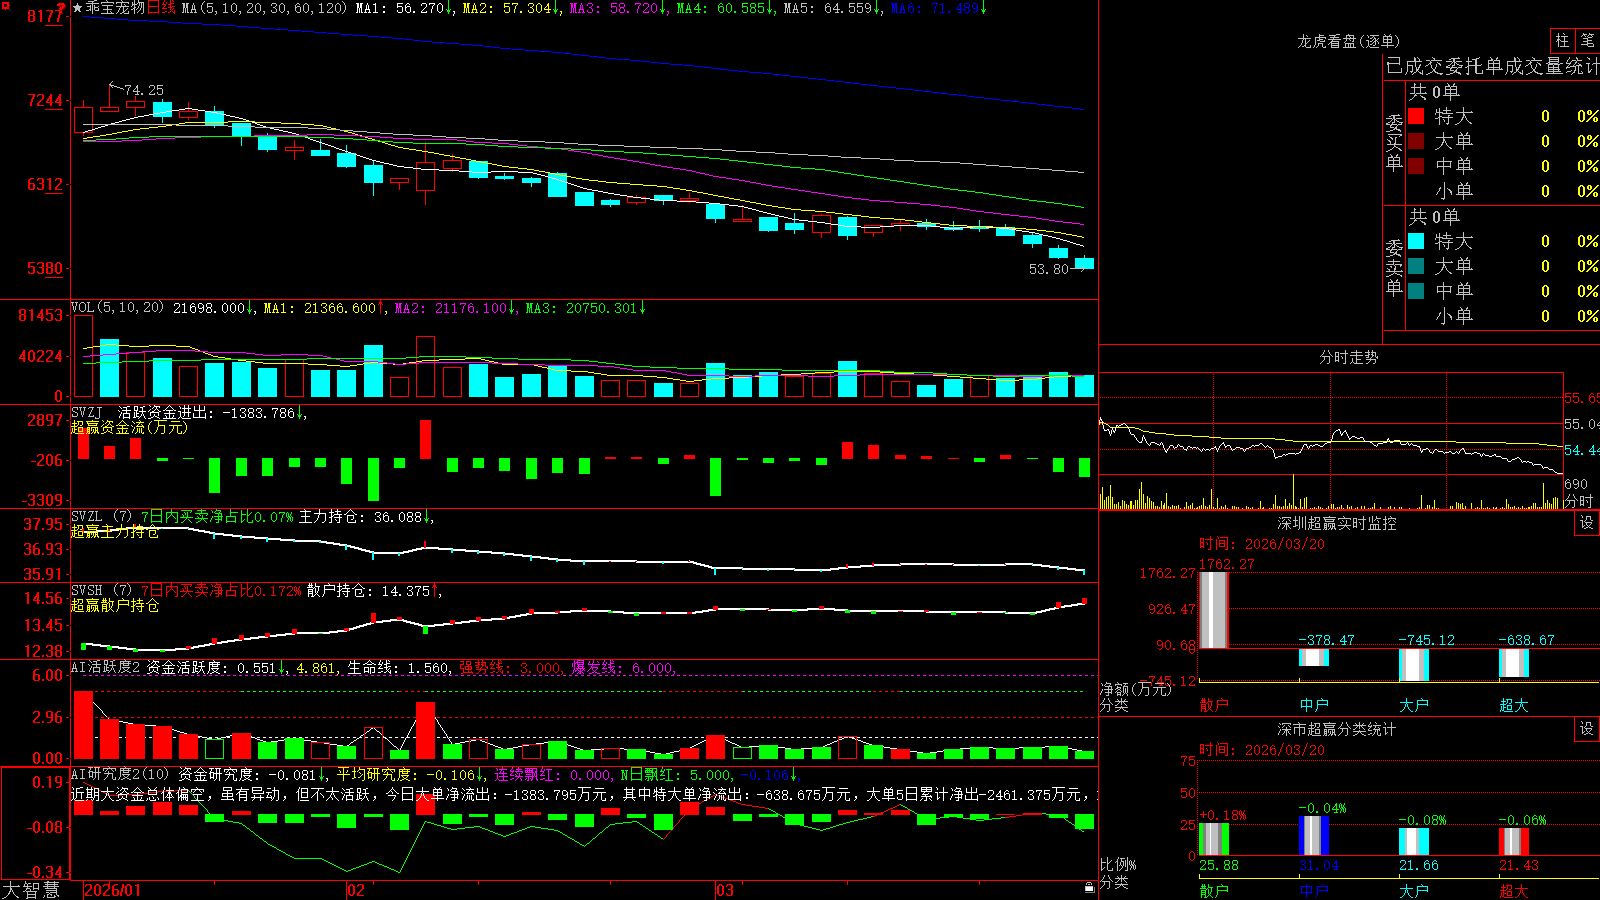Select the AI活跃度2 indicator panel label
This screenshot has width=1600, height=900.
coord(106,667)
